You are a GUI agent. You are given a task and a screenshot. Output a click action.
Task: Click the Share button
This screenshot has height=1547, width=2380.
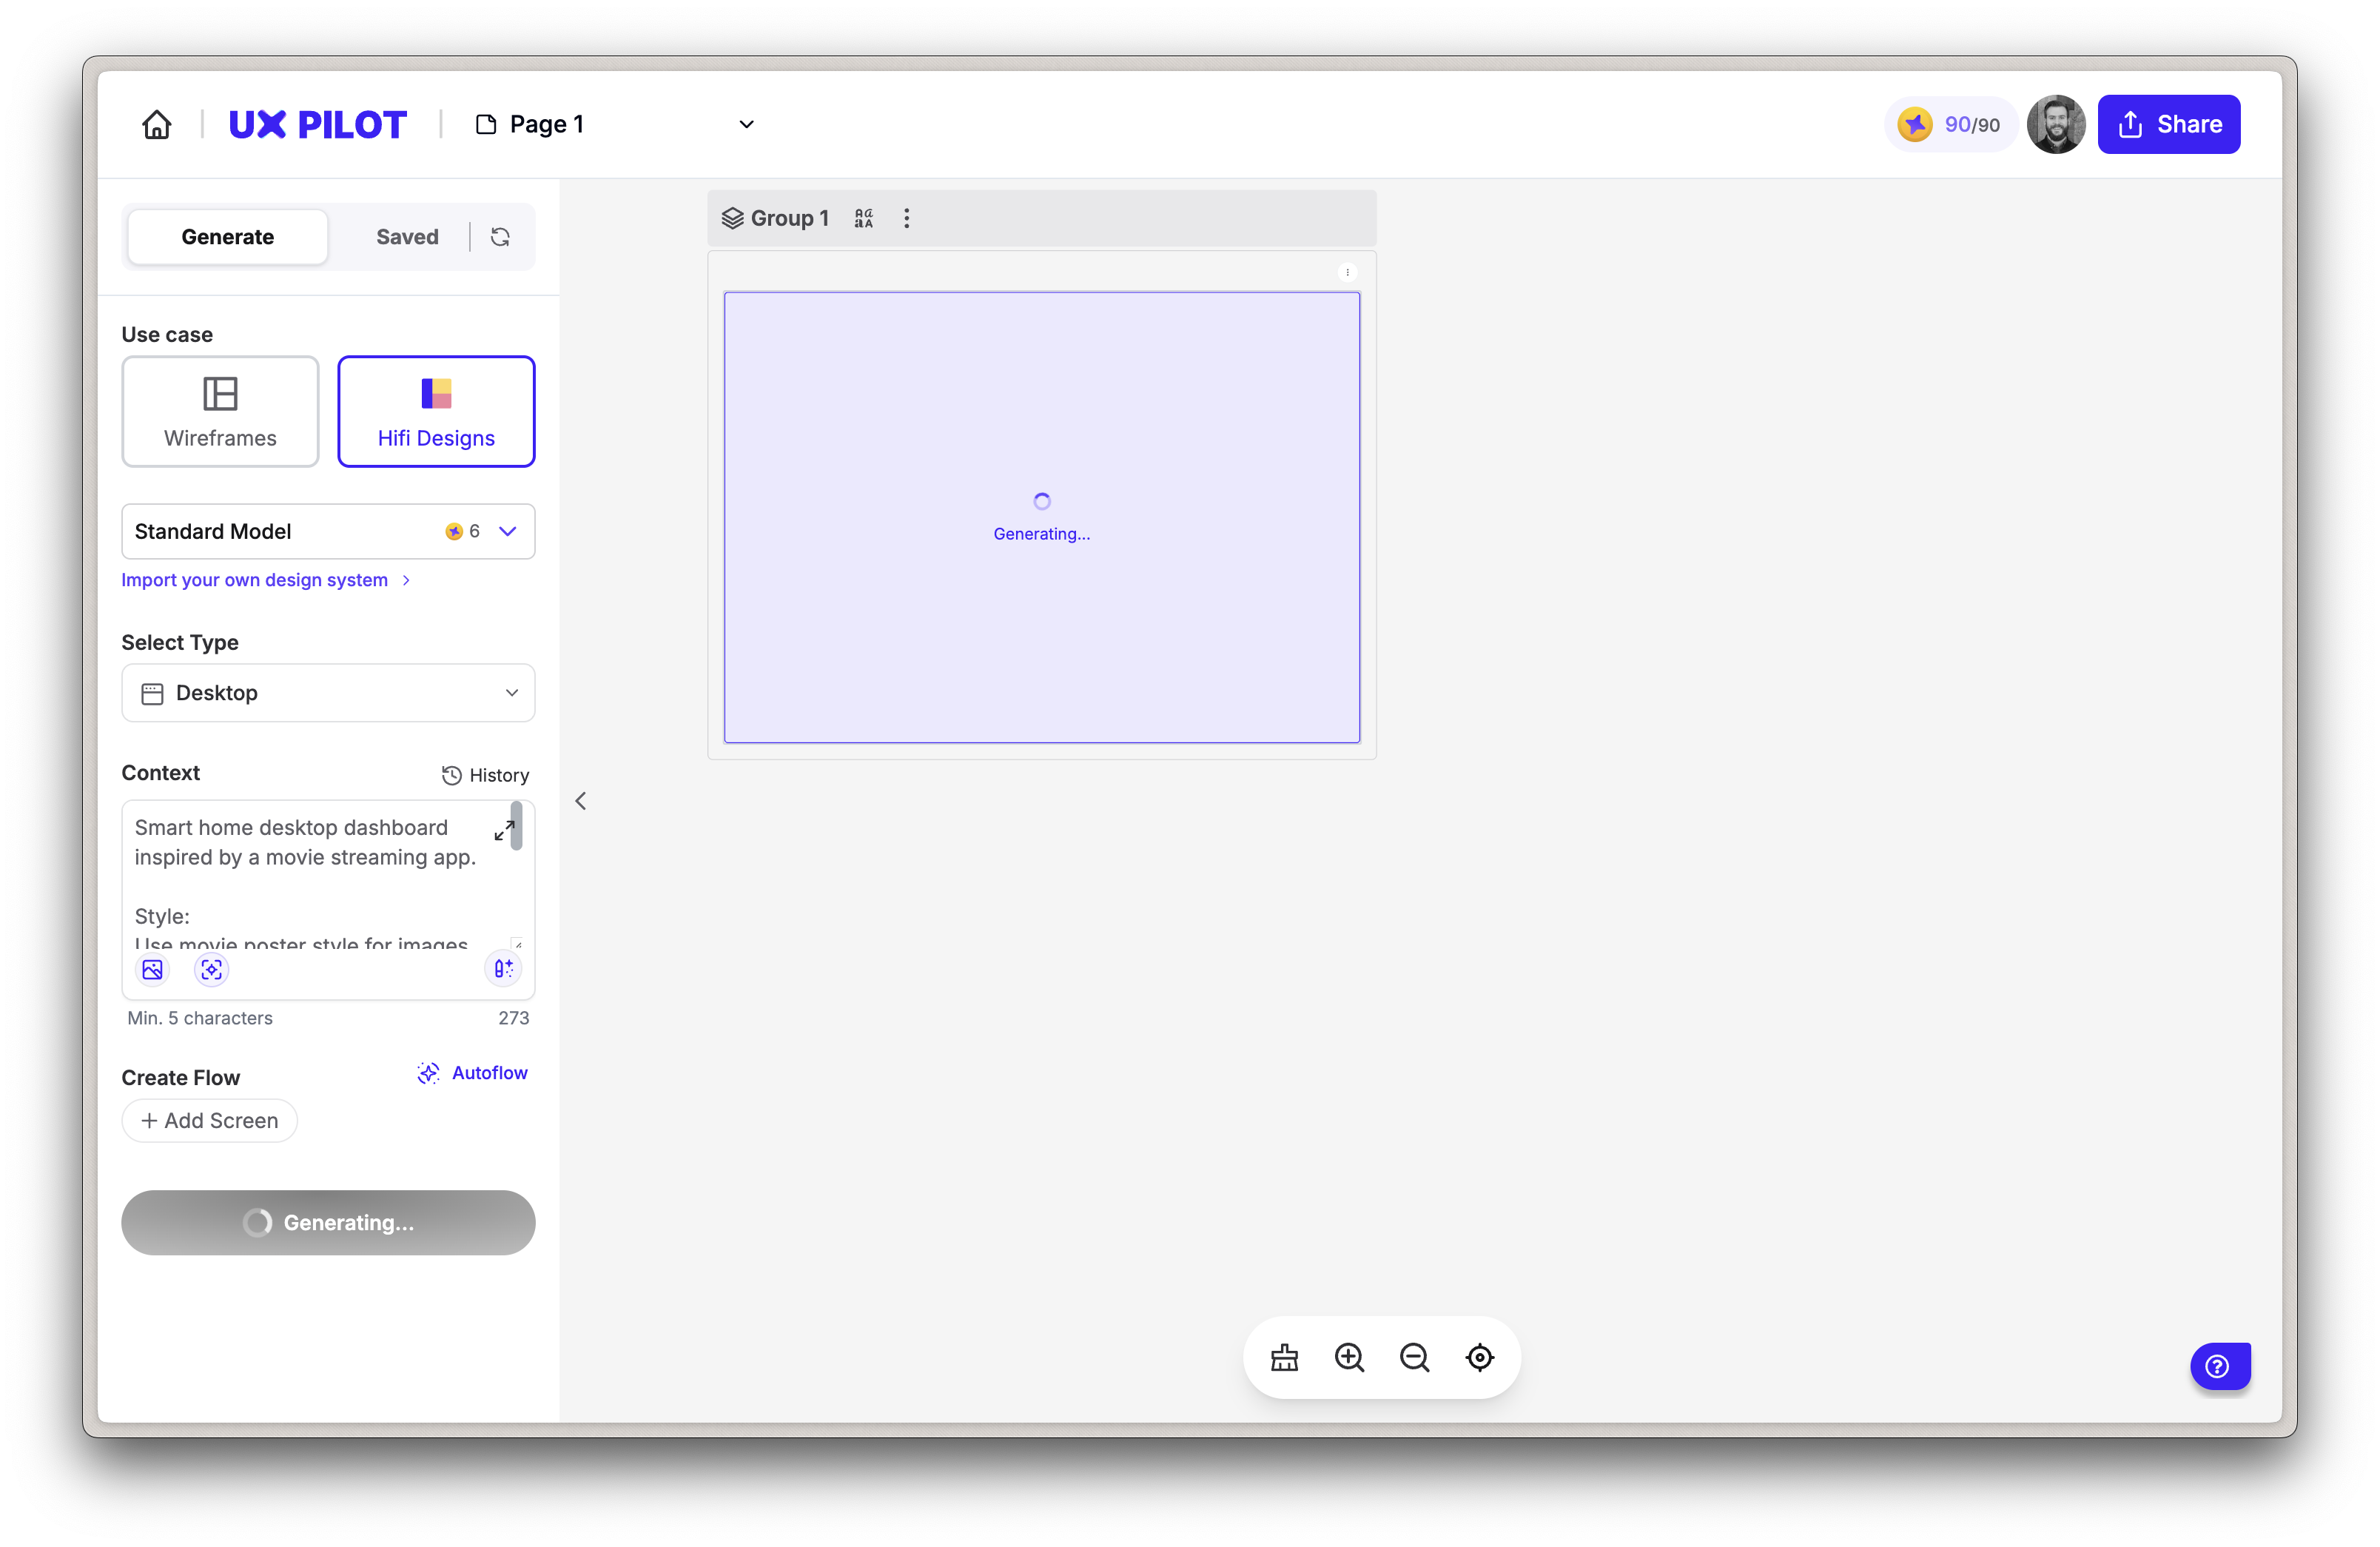2168,124
